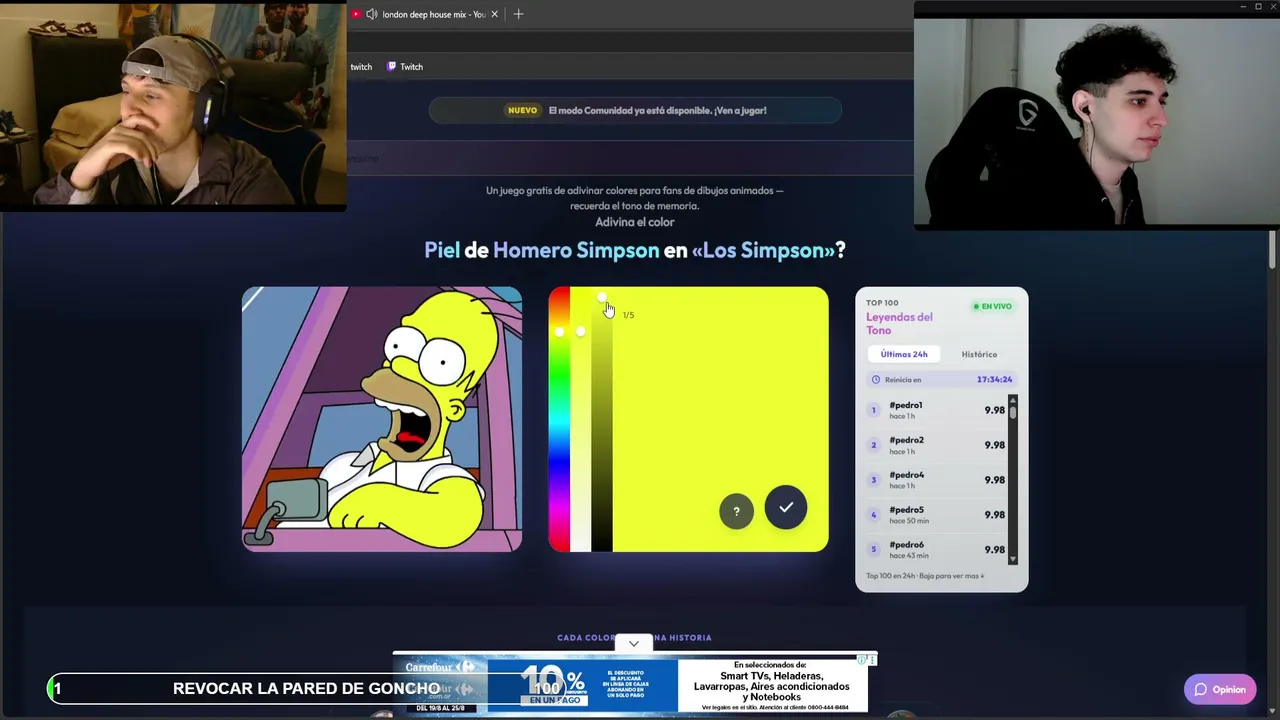Click the EN VIVO live badge

click(993, 306)
